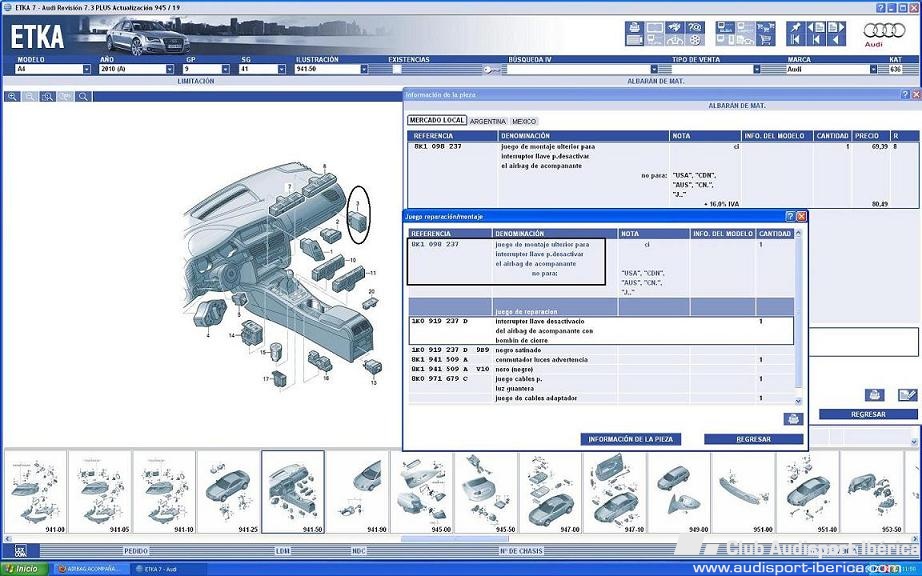
Task: Click the thumbnail strip horizontal scrollbar thumb
Action: pos(454,538)
